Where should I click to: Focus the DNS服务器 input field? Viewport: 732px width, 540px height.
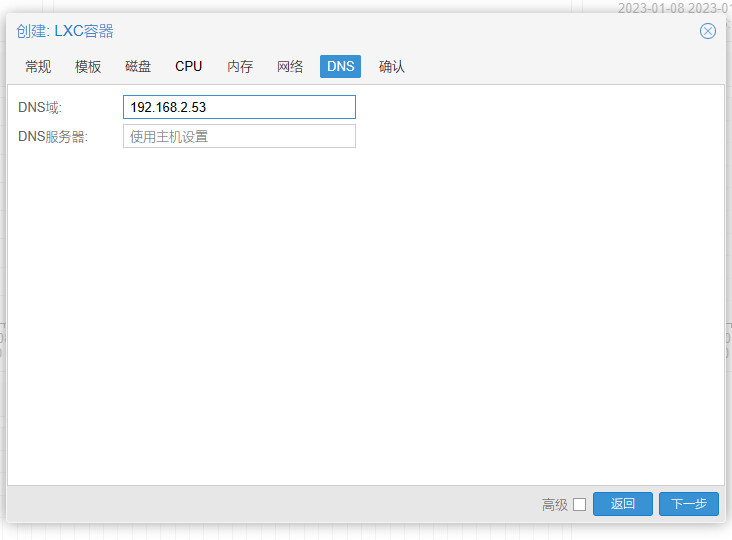click(239, 136)
